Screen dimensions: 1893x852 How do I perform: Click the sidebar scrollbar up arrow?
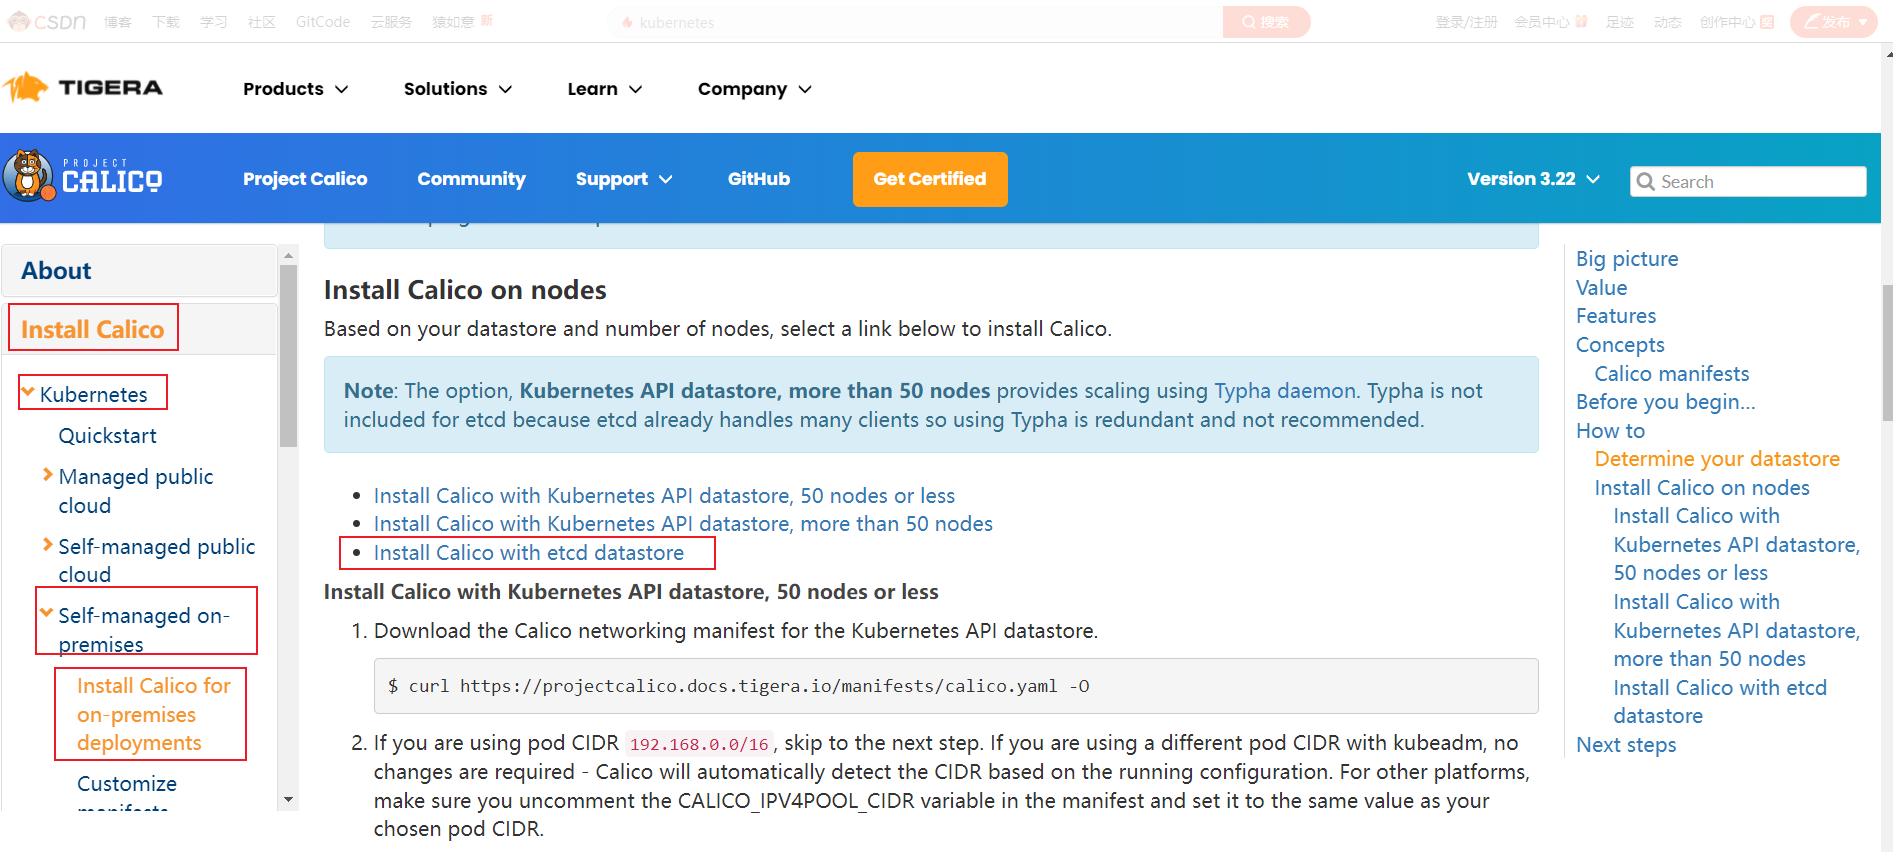point(289,256)
